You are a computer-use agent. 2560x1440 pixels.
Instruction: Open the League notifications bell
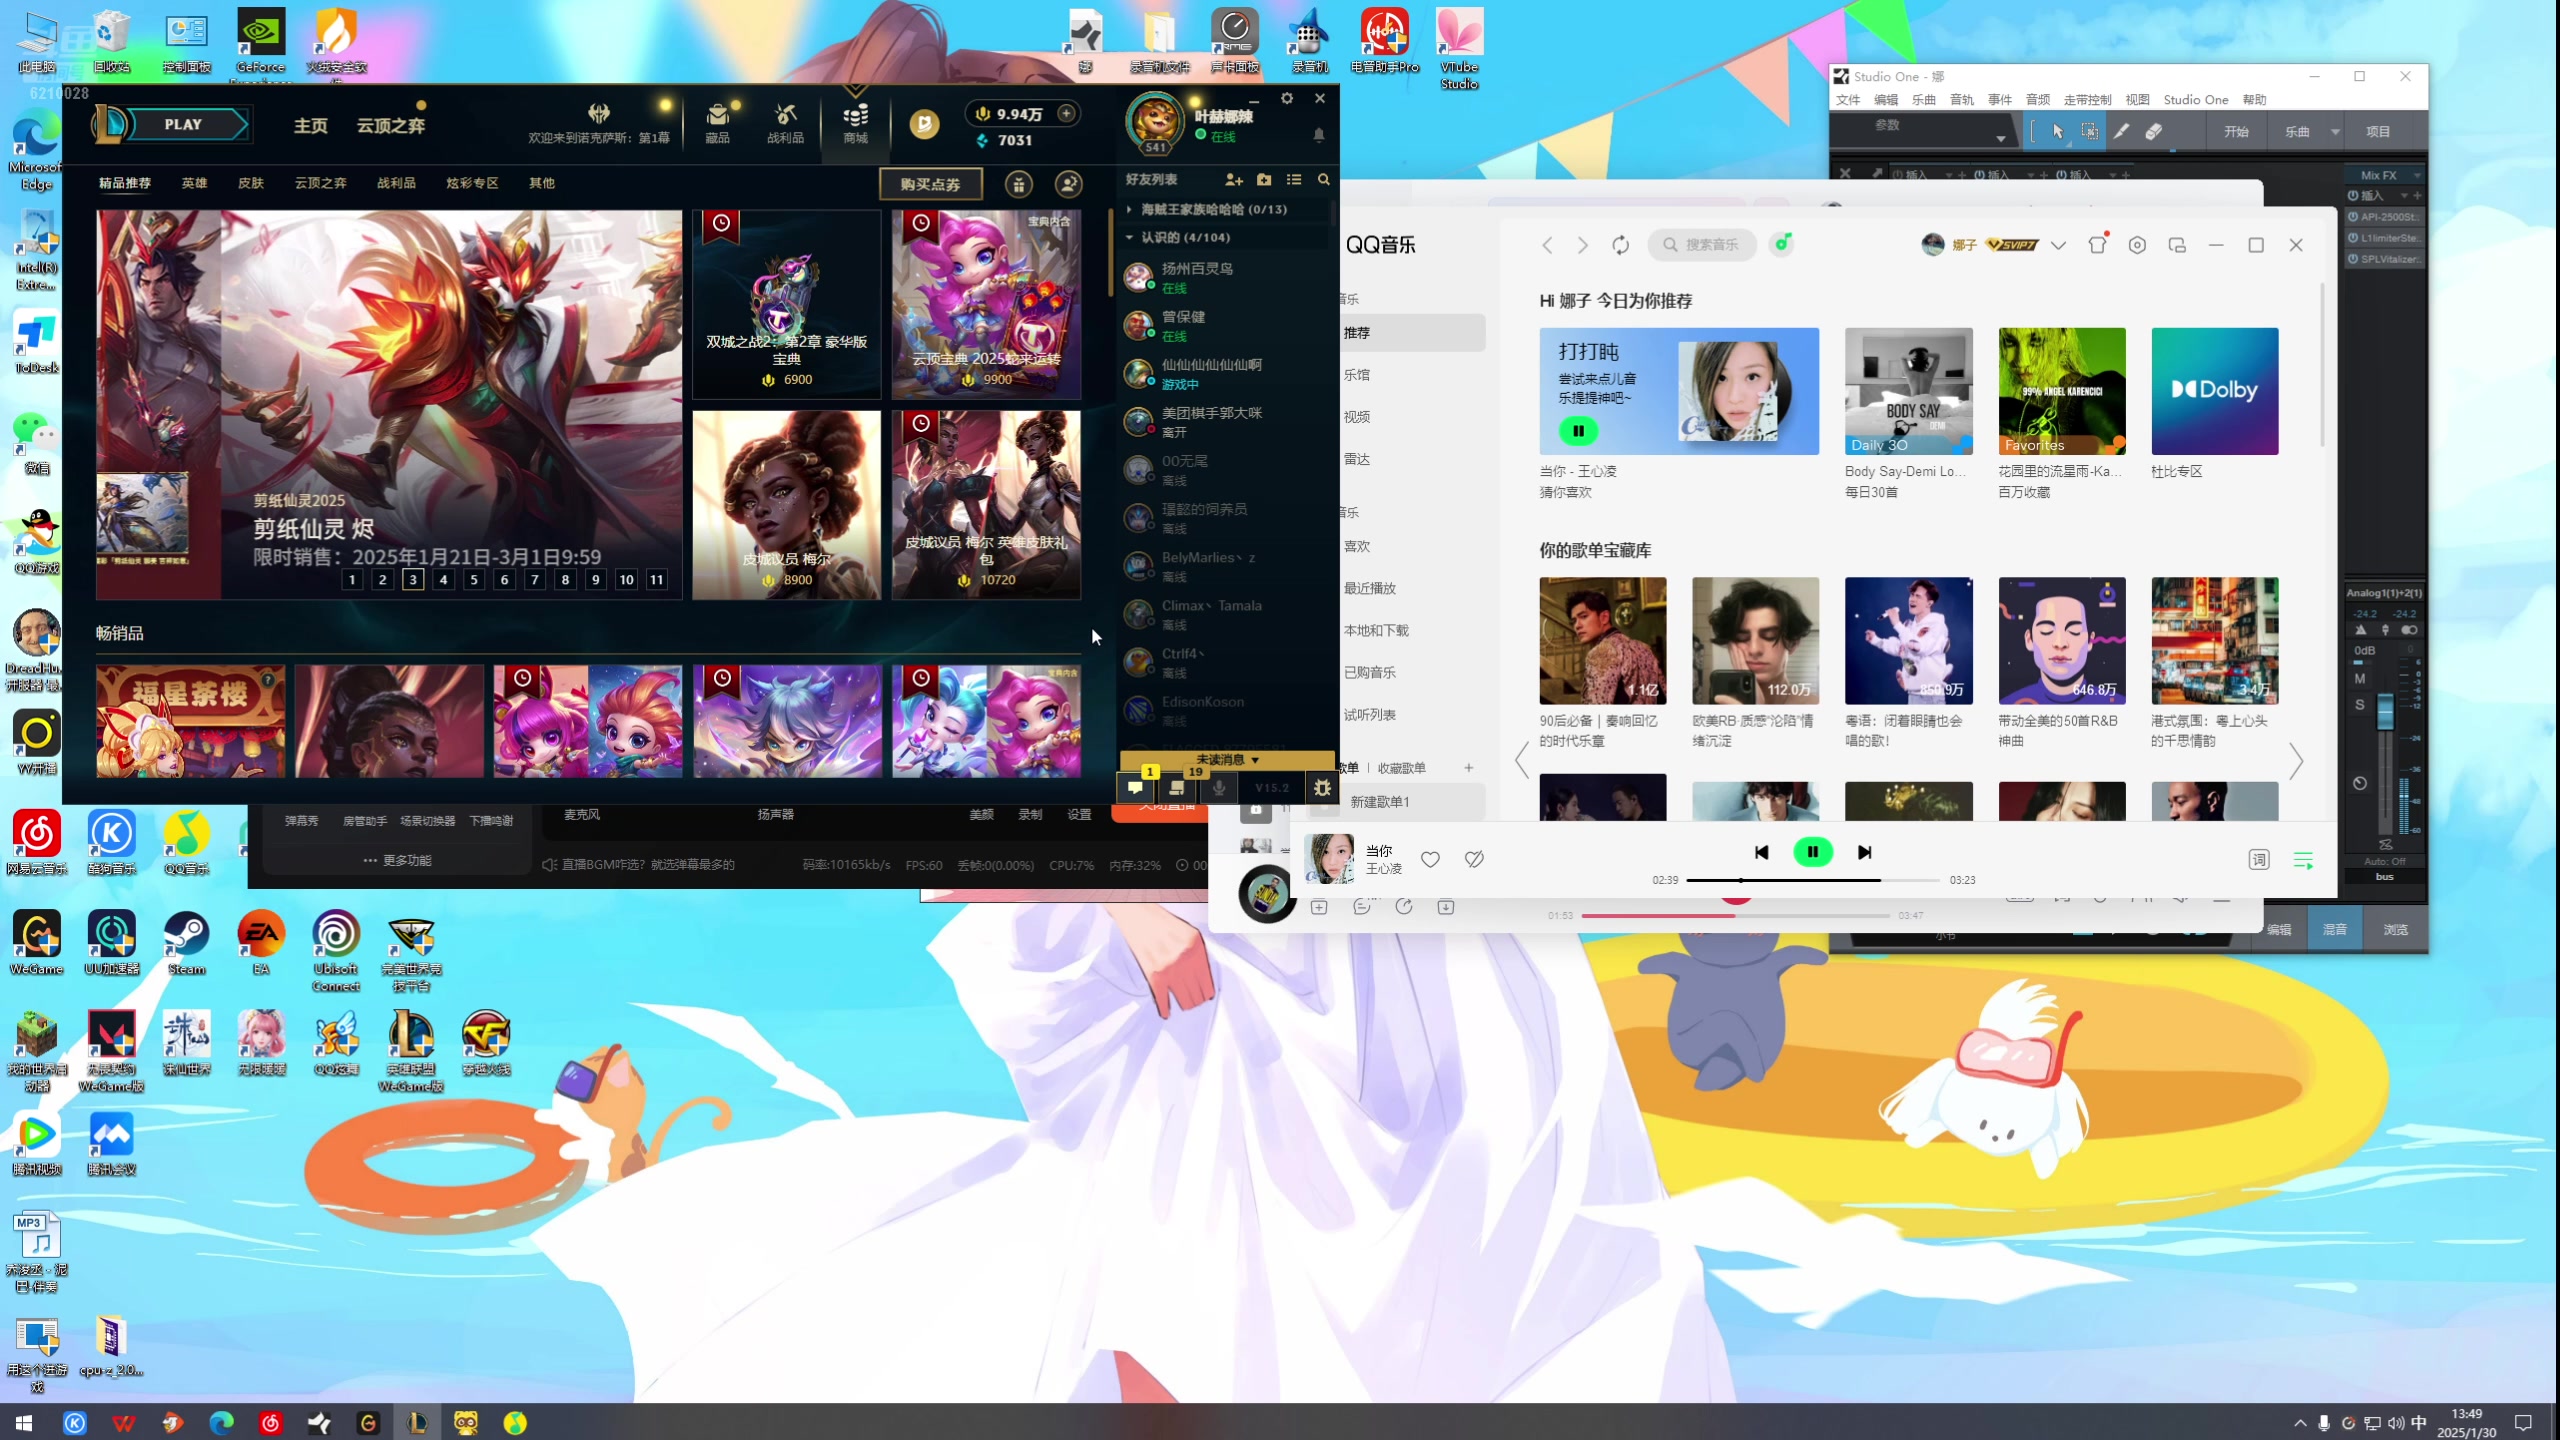coord(1319,135)
